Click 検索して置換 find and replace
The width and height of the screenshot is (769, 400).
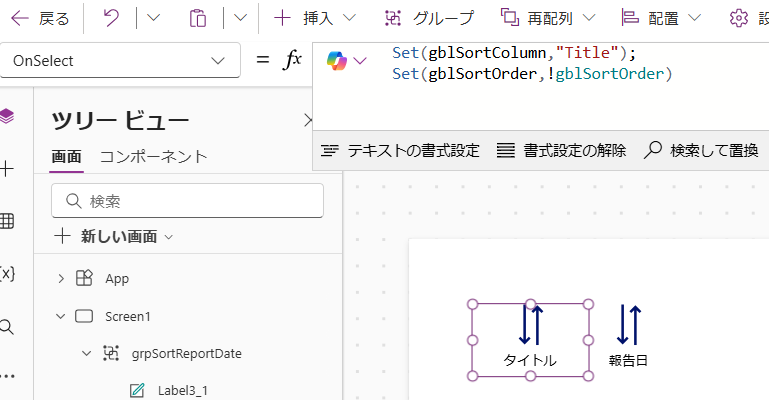(x=701, y=150)
